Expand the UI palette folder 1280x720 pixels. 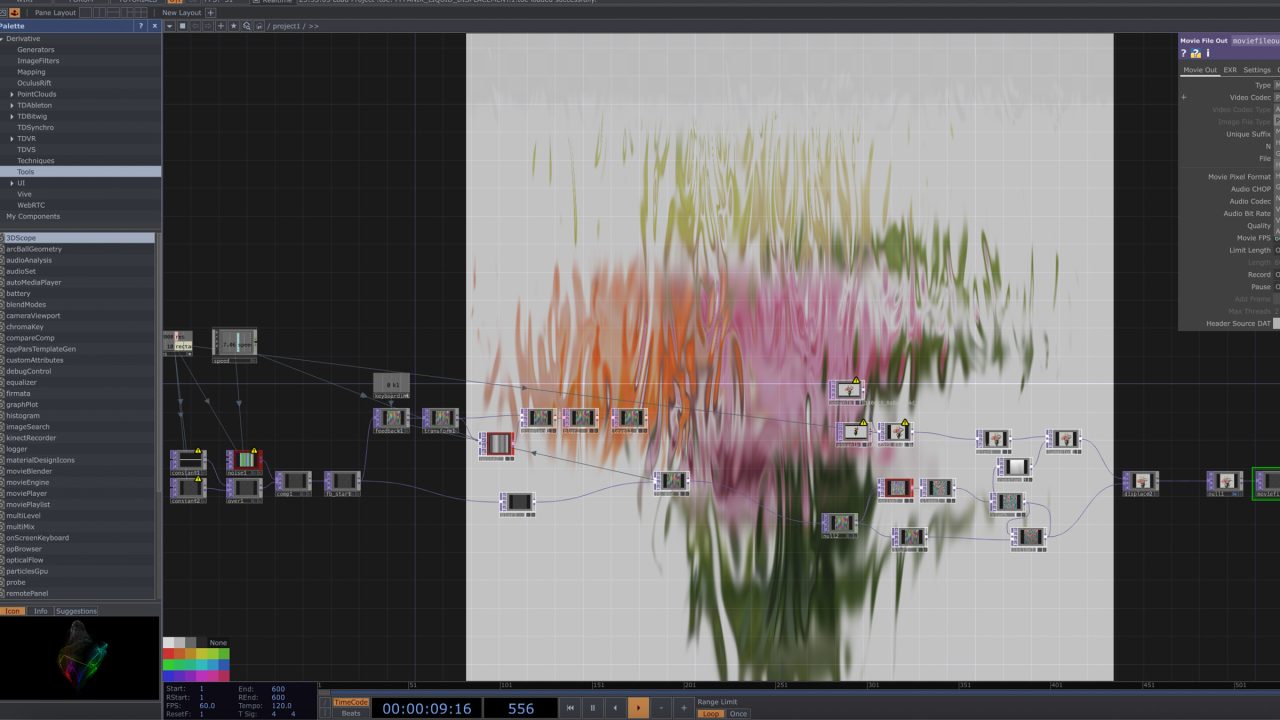pyautogui.click(x=12, y=183)
